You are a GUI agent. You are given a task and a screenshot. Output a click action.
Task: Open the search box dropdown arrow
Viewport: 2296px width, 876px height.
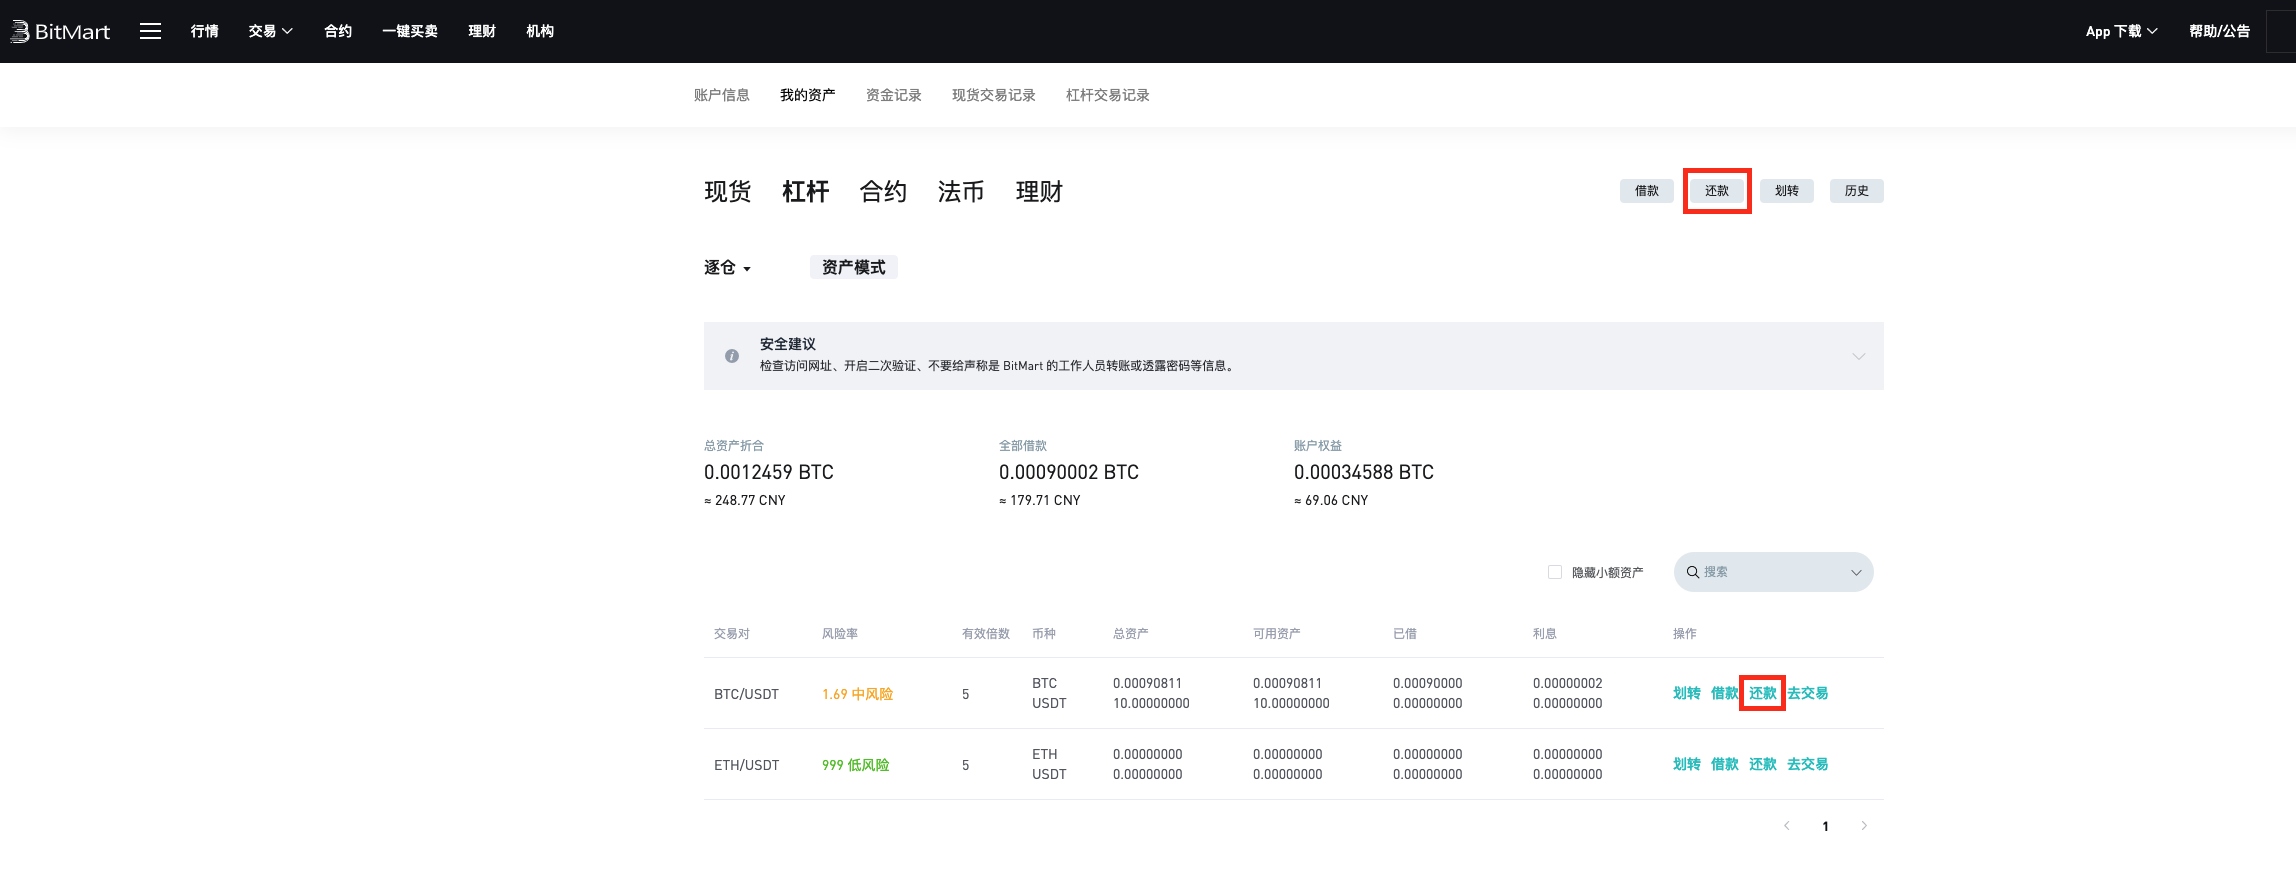click(1856, 573)
